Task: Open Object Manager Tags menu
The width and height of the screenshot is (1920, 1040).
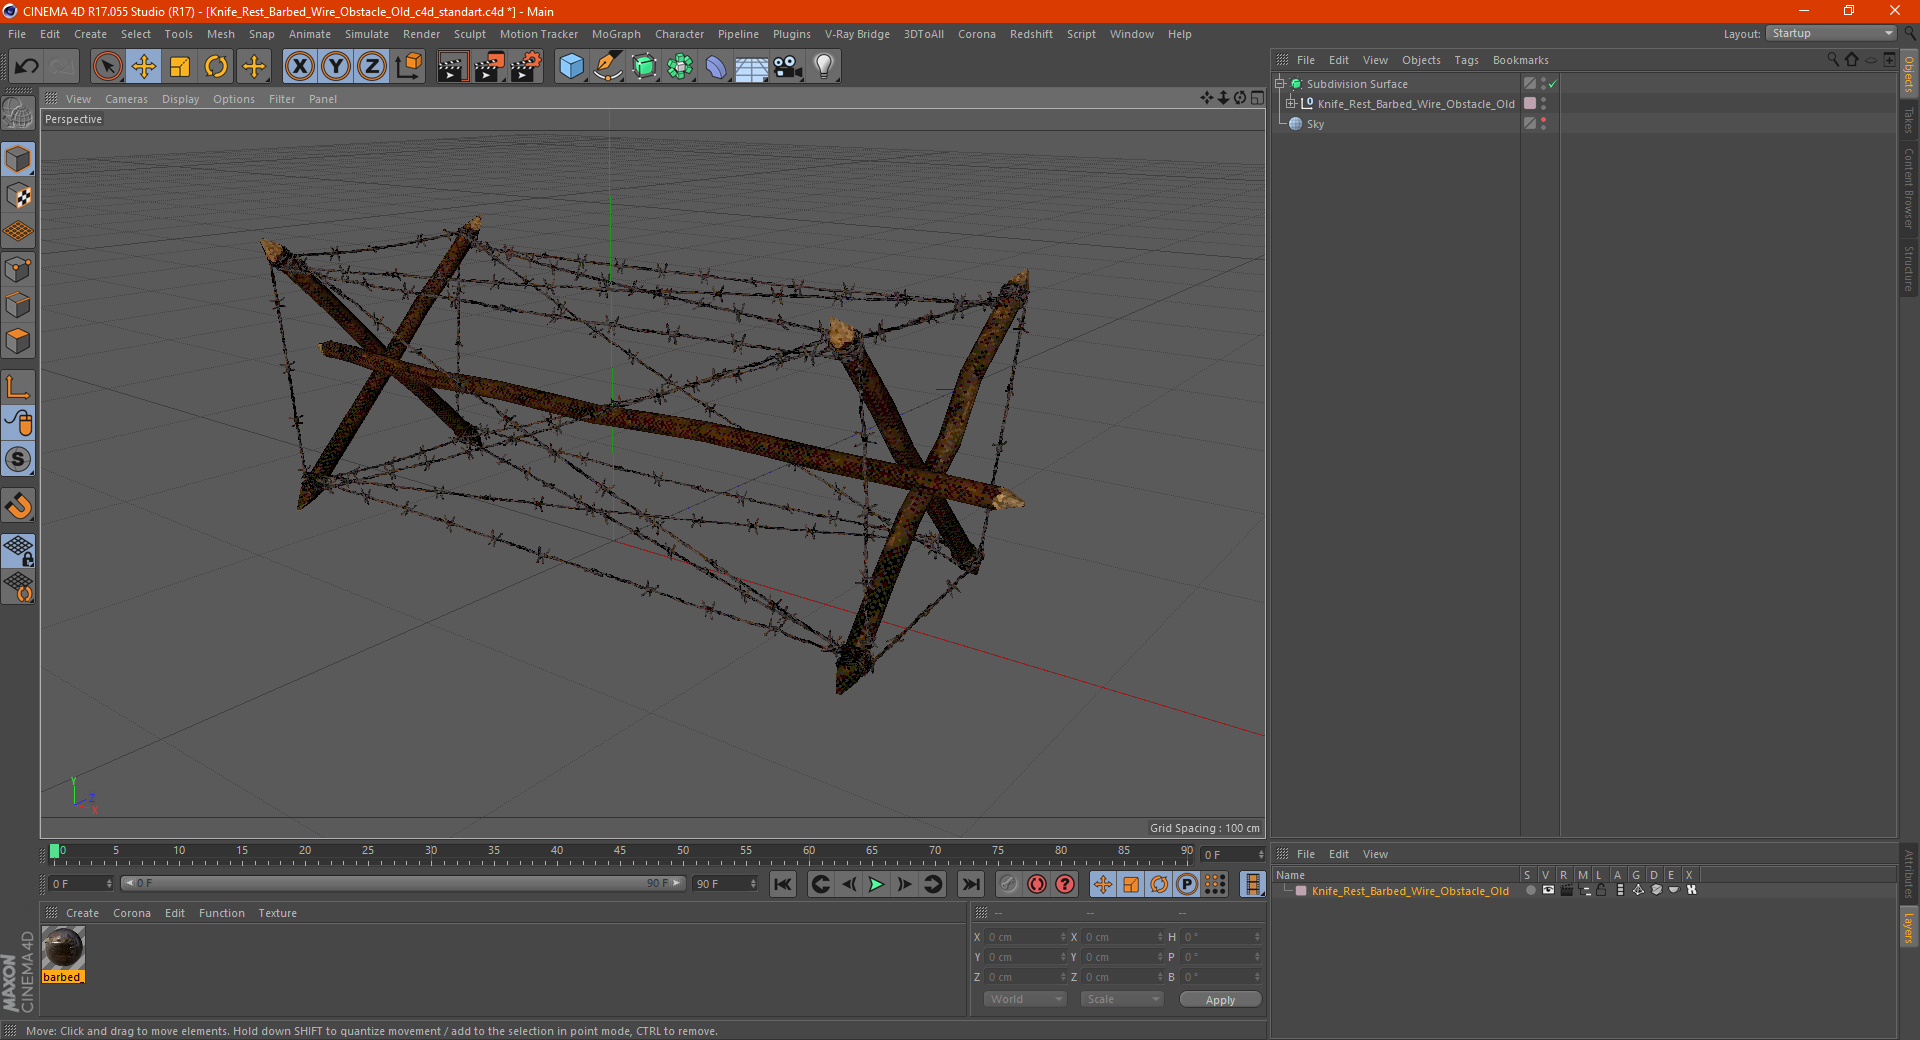Action: tap(1466, 60)
